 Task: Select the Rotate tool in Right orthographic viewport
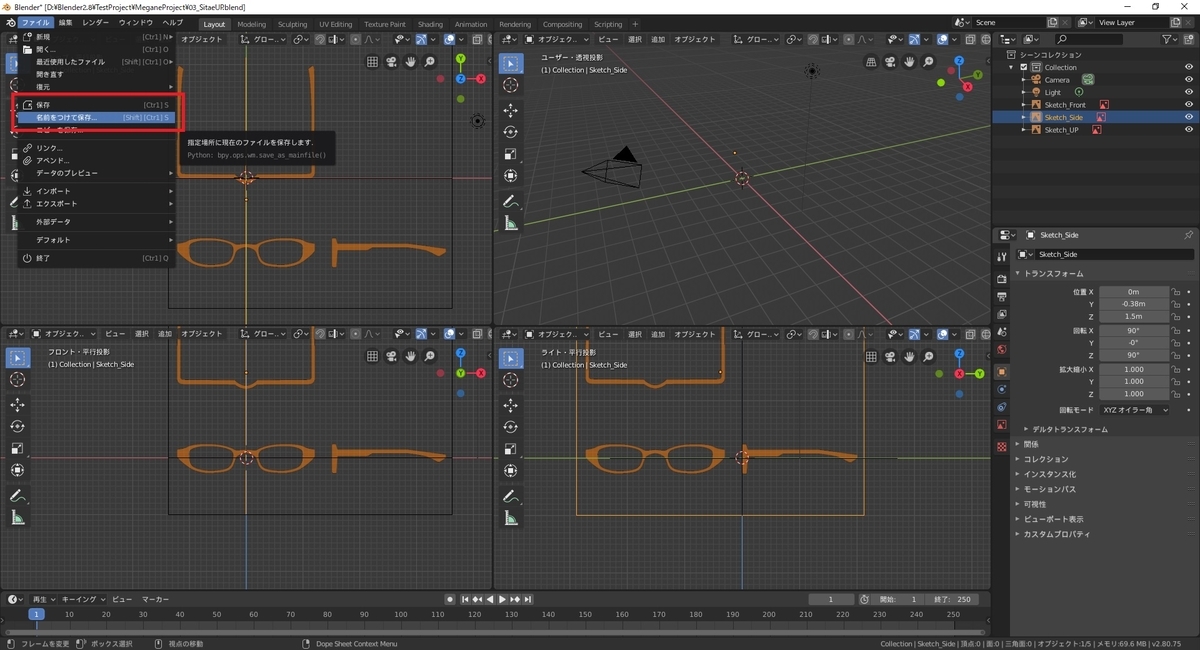[511, 426]
